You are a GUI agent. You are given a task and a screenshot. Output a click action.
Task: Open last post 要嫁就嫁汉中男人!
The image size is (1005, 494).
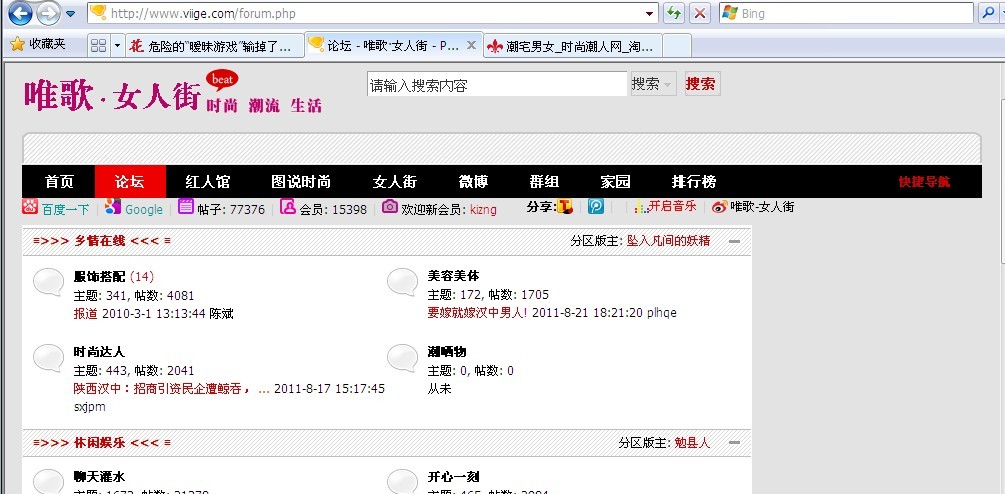(478, 313)
